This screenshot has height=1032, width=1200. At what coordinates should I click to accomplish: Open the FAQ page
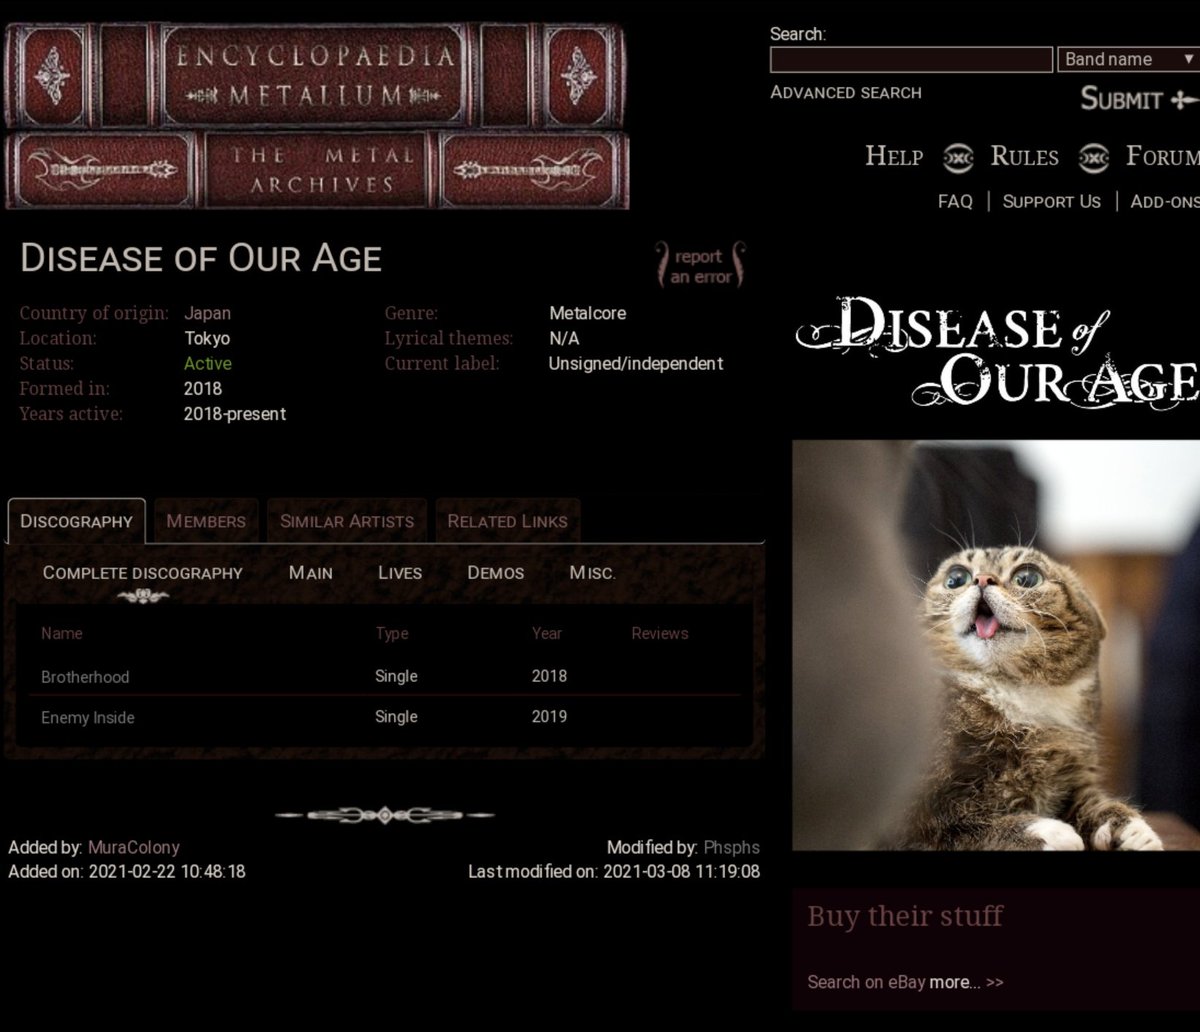pos(955,201)
